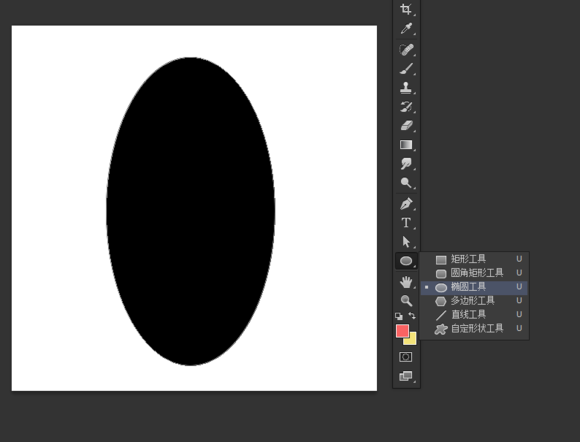580x442 pixels.
Task: Select the Eyedropper tool
Action: [406, 28]
